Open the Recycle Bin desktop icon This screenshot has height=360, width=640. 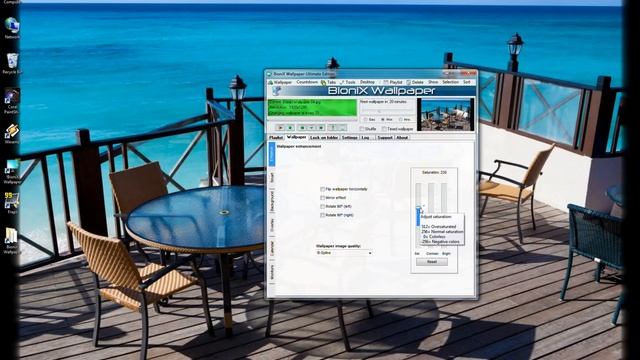(x=12, y=63)
